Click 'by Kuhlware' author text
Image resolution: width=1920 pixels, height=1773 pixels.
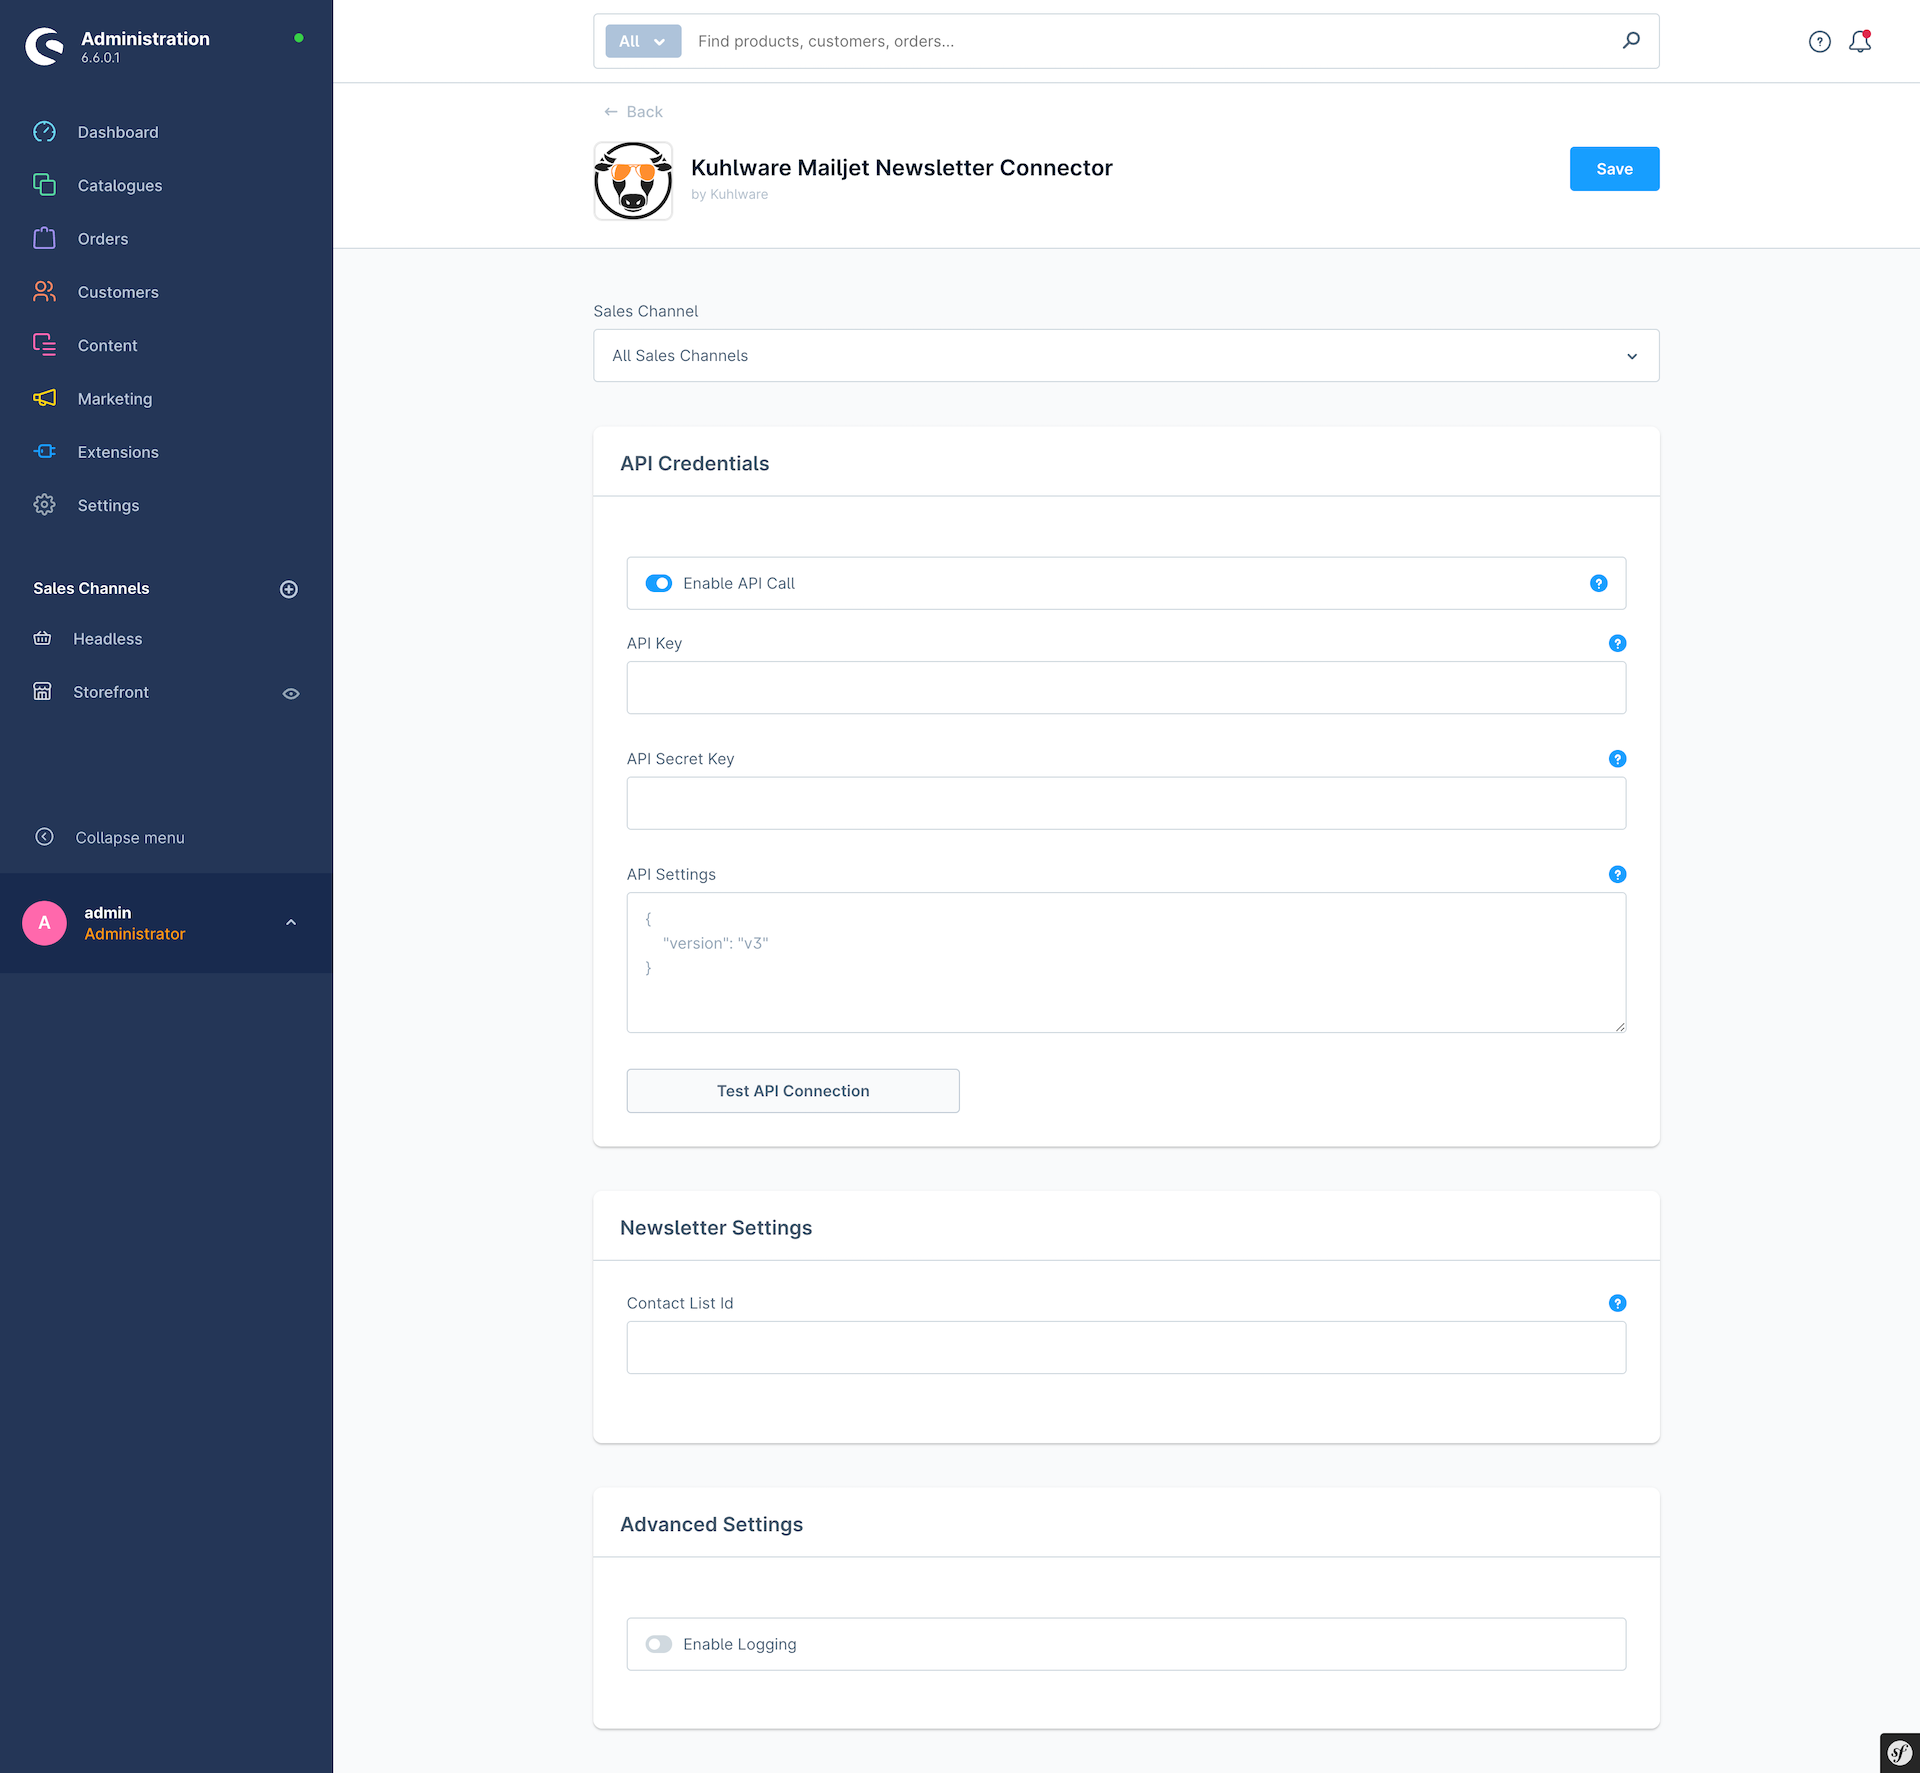tap(730, 195)
